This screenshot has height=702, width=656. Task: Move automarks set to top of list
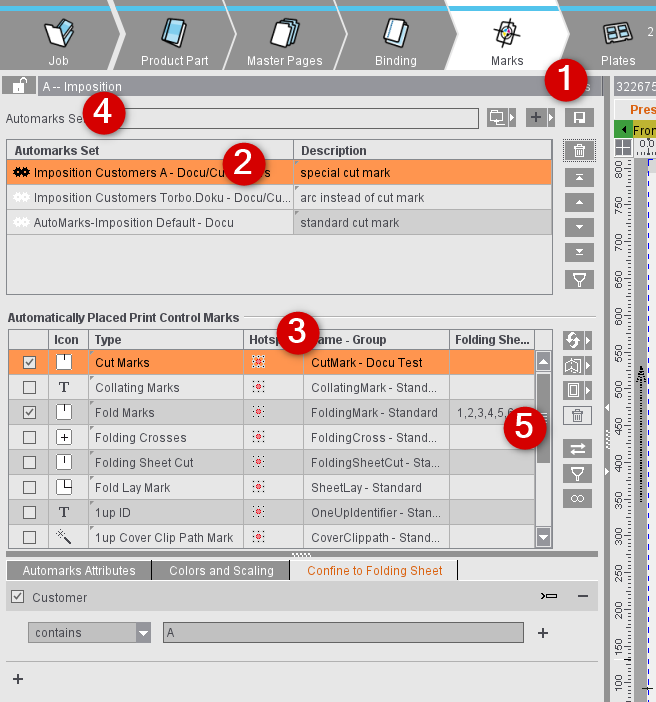point(578,177)
